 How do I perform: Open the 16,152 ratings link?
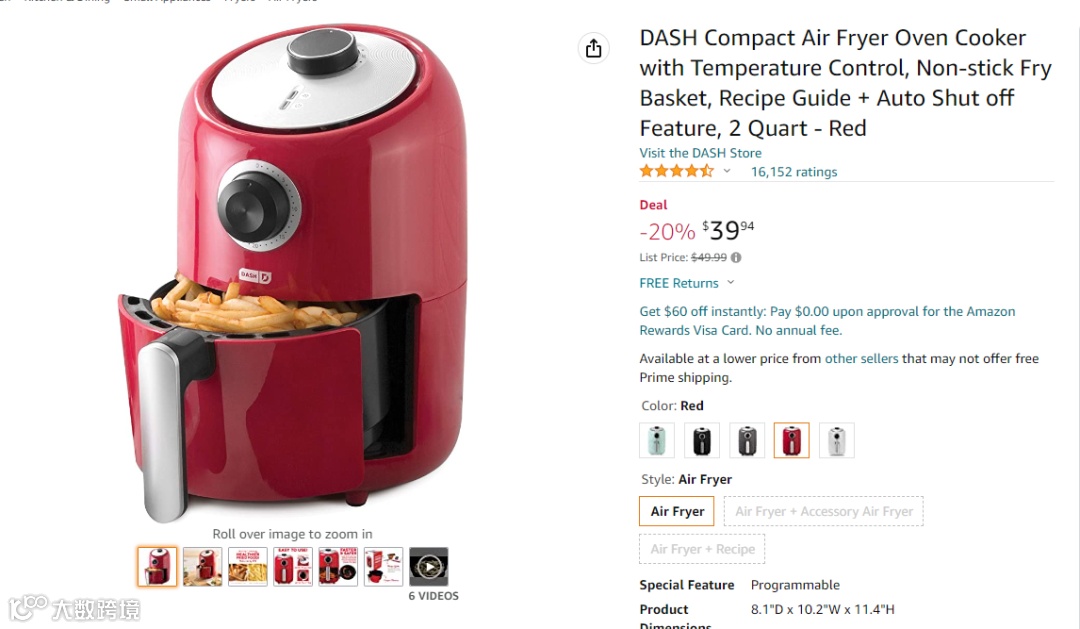(794, 172)
